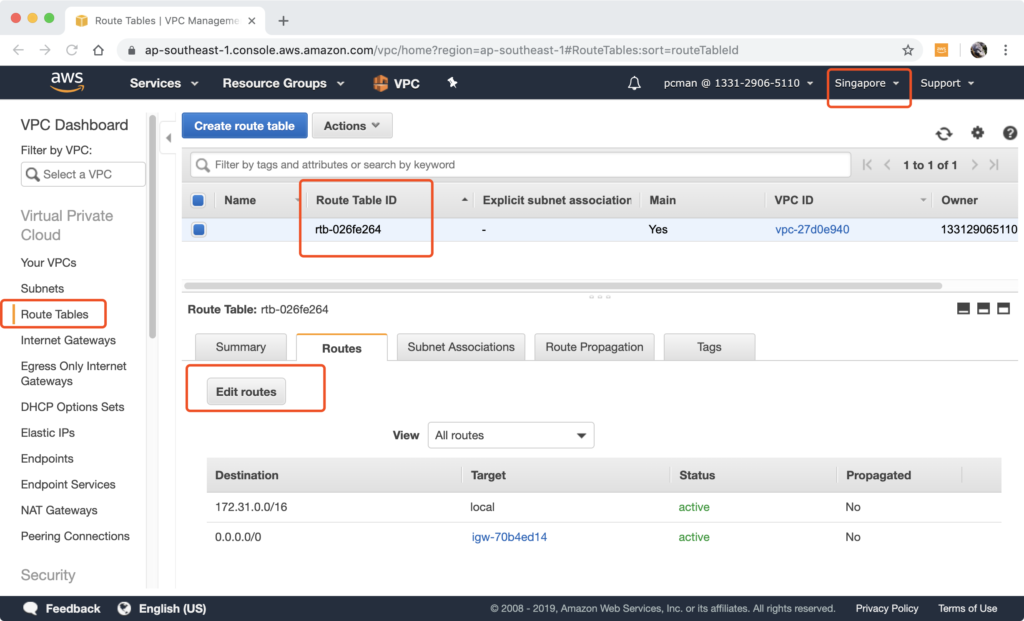Toggle the select-all checkbox in table header
This screenshot has width=1024, height=621.
tap(199, 200)
